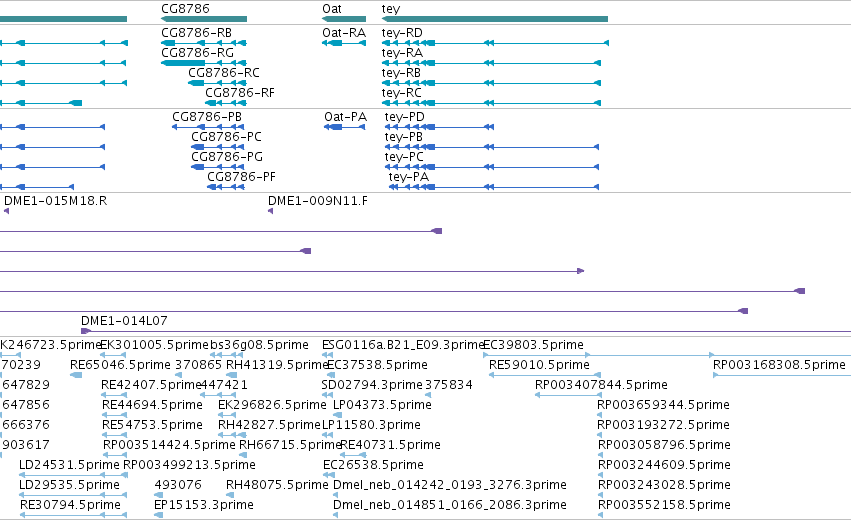The height and width of the screenshot is (520, 851).
Task: Click EST label RP003244609.5prime
Action: coord(664,465)
